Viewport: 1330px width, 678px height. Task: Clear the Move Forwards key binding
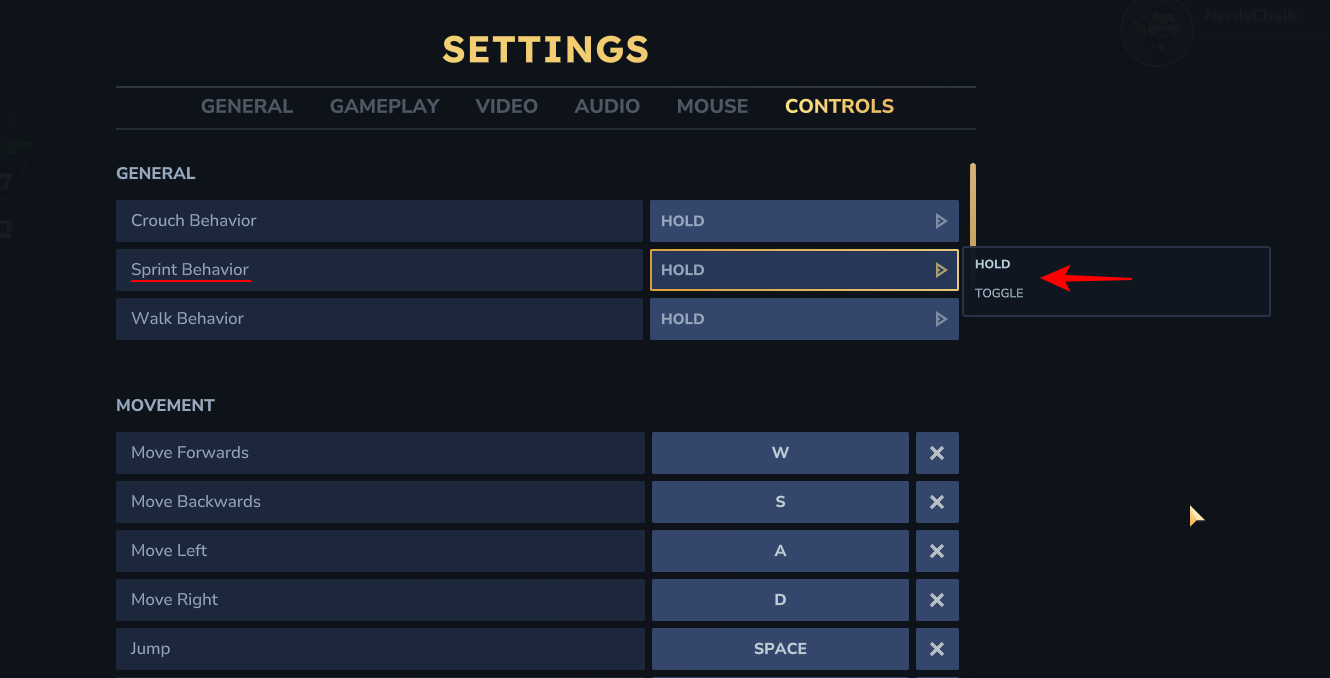[937, 453]
